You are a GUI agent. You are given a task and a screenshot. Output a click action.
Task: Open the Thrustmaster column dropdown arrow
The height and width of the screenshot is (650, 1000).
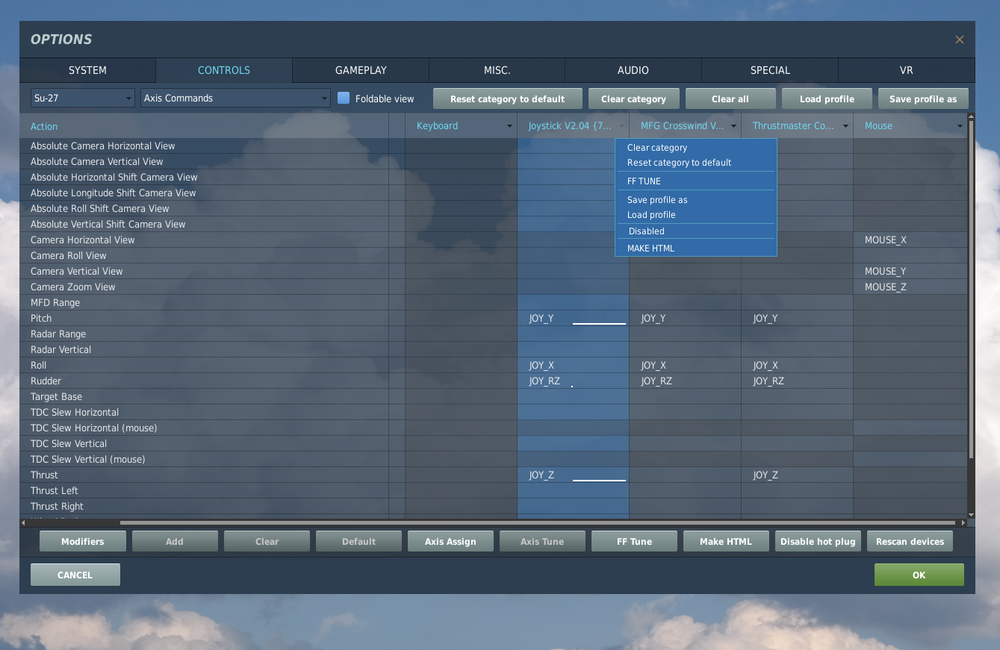[846, 126]
